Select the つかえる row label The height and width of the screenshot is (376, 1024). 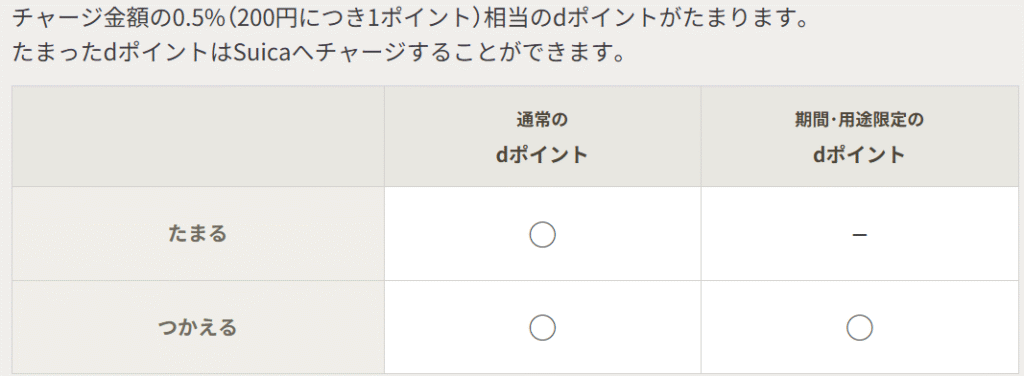198,327
